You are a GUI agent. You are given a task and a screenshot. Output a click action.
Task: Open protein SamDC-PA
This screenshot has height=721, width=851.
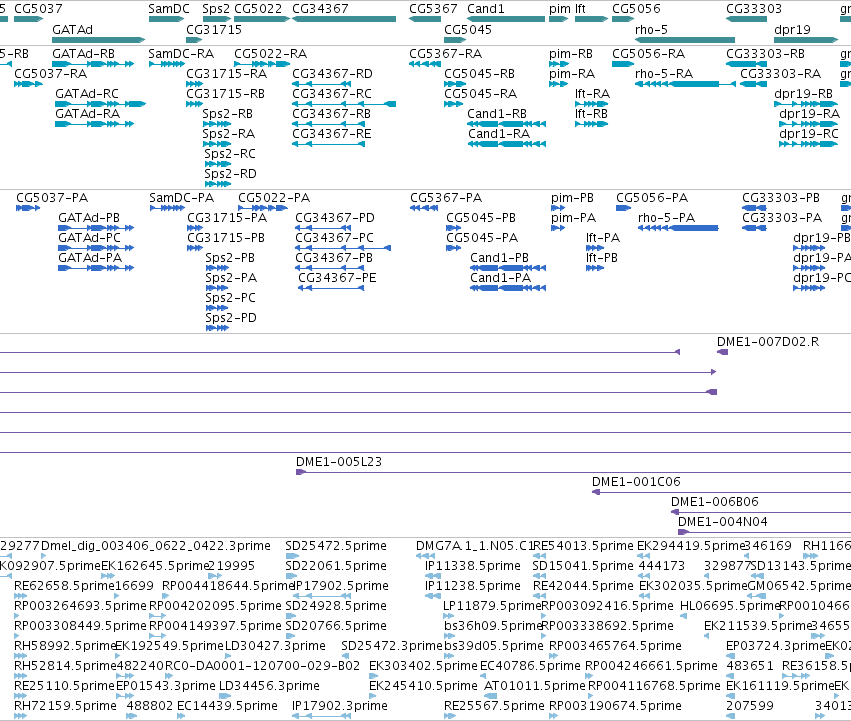click(x=181, y=198)
